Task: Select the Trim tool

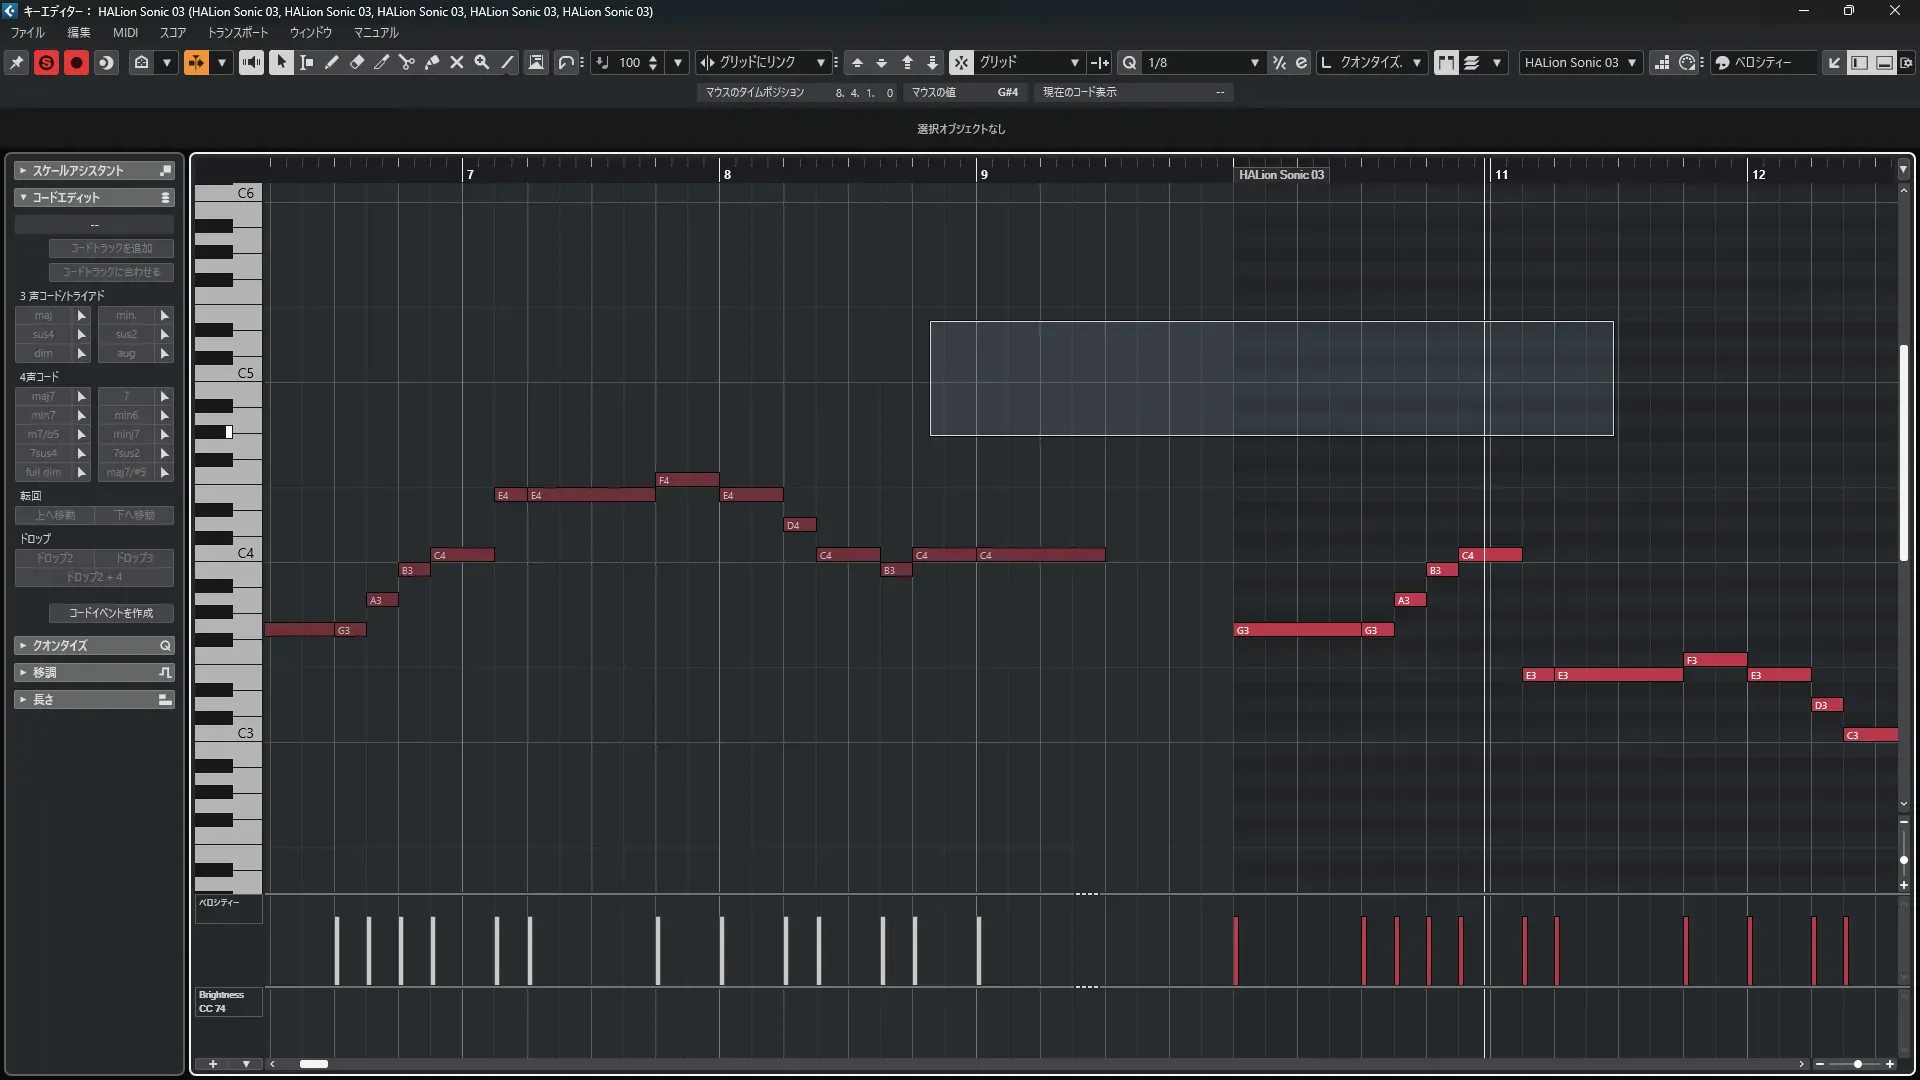Action: [x=382, y=62]
